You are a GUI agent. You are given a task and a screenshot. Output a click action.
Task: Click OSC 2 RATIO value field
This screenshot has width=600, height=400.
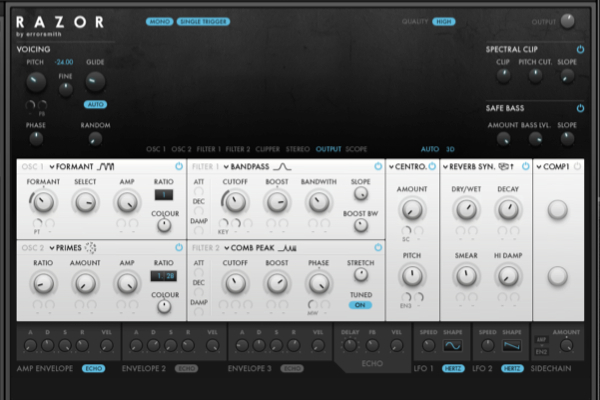[x=164, y=276]
